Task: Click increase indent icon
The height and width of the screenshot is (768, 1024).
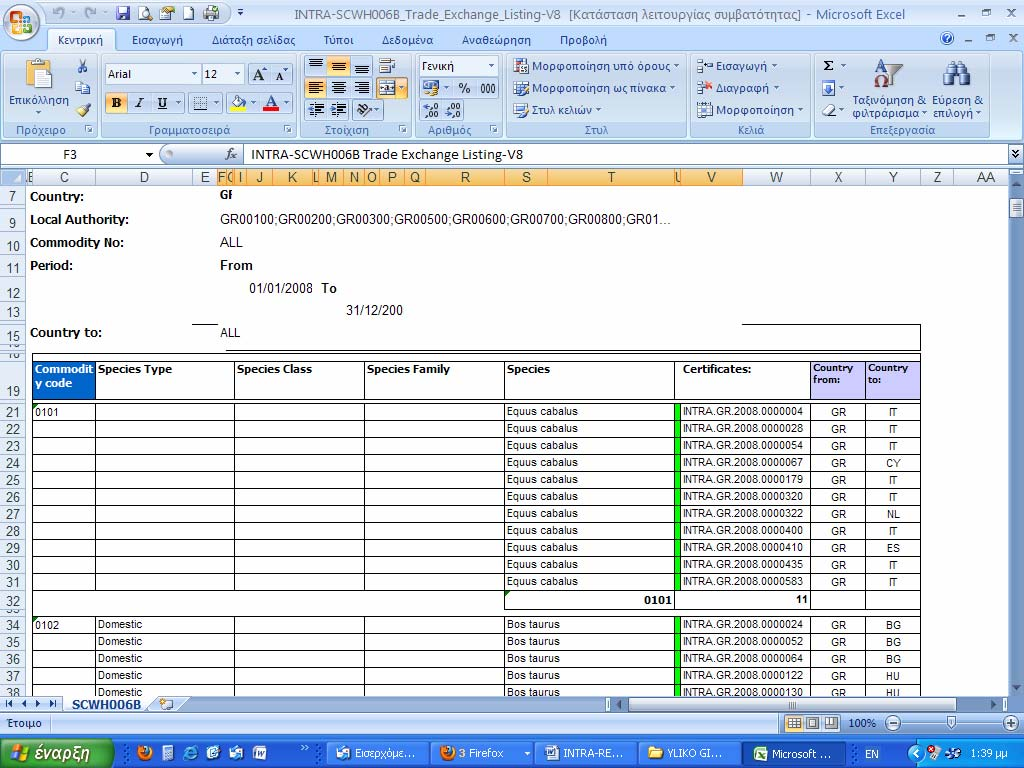Action: [x=338, y=110]
